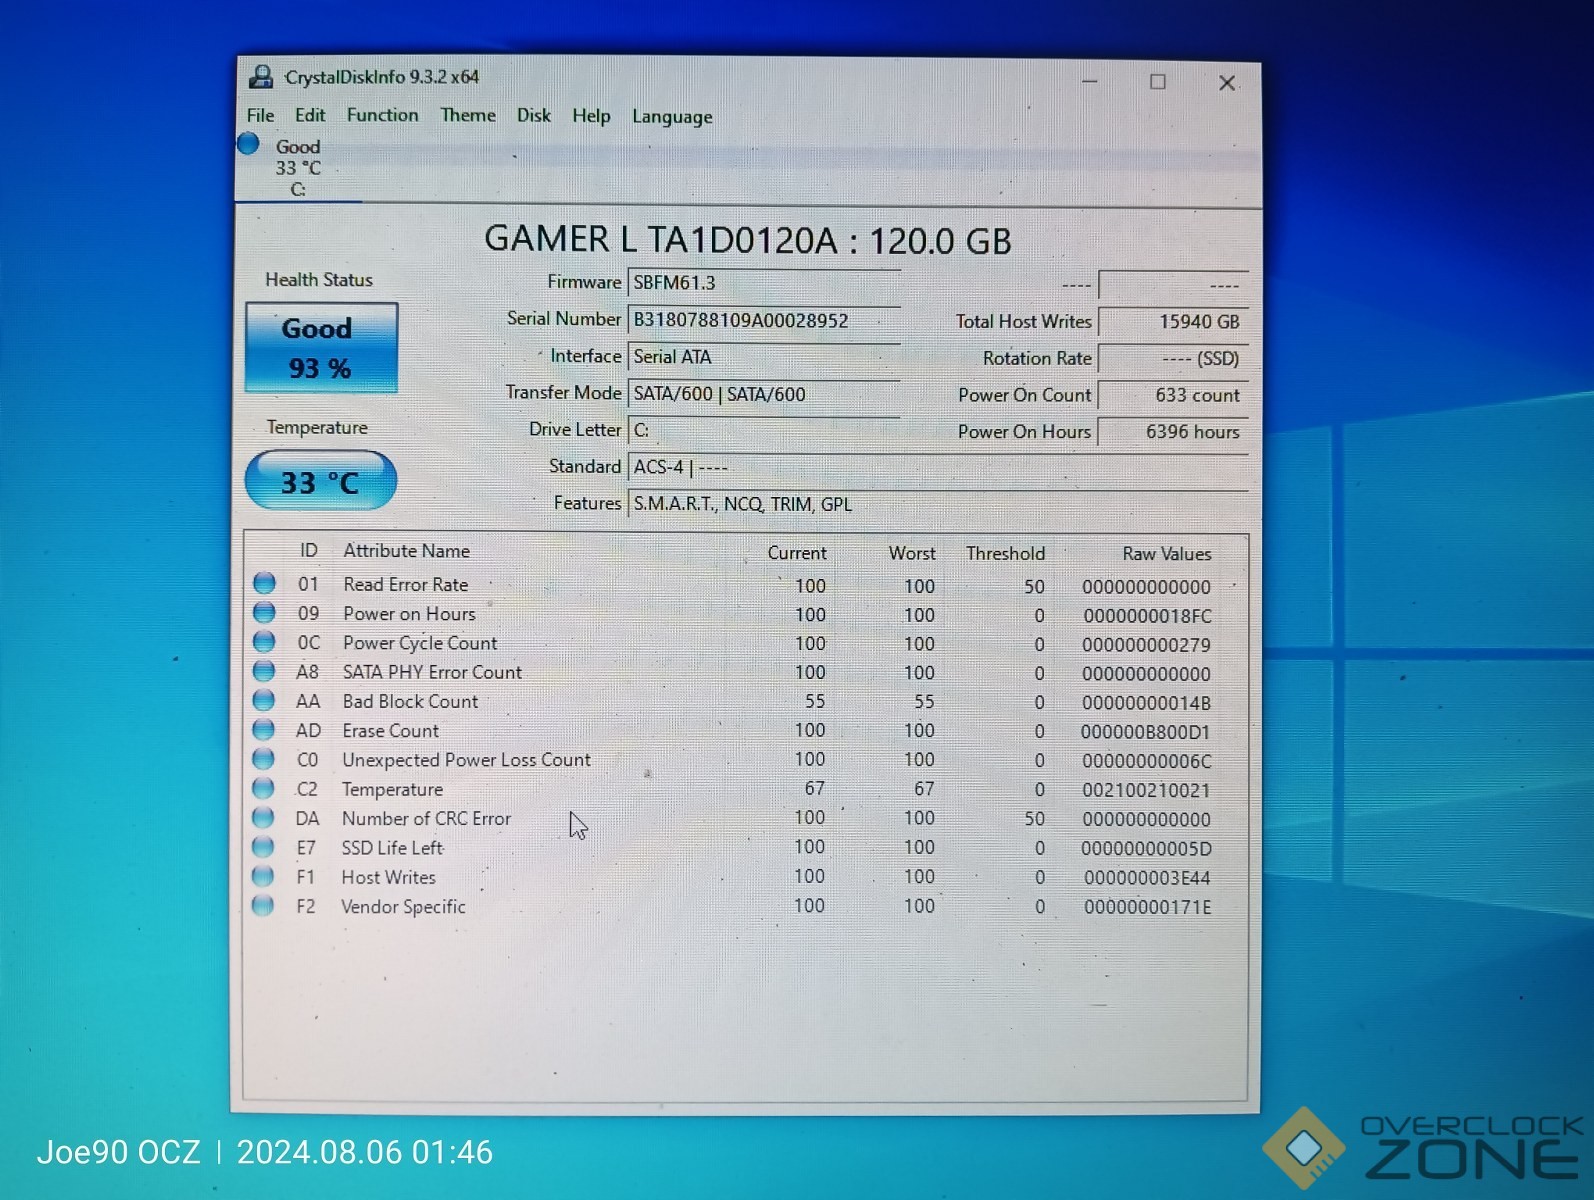Screen dimensions: 1594x1200
Task: Click the Current column header
Action: pos(797,553)
